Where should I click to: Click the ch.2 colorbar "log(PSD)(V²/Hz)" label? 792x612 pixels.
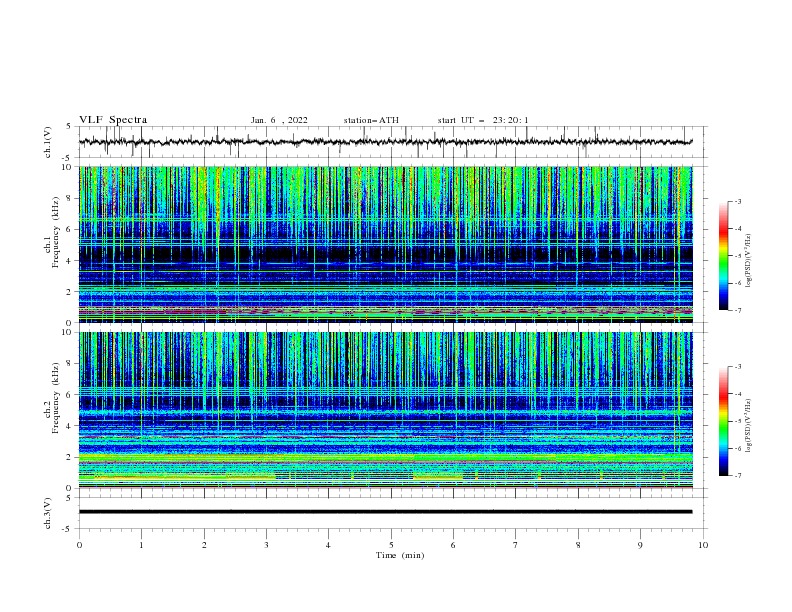pos(749,425)
